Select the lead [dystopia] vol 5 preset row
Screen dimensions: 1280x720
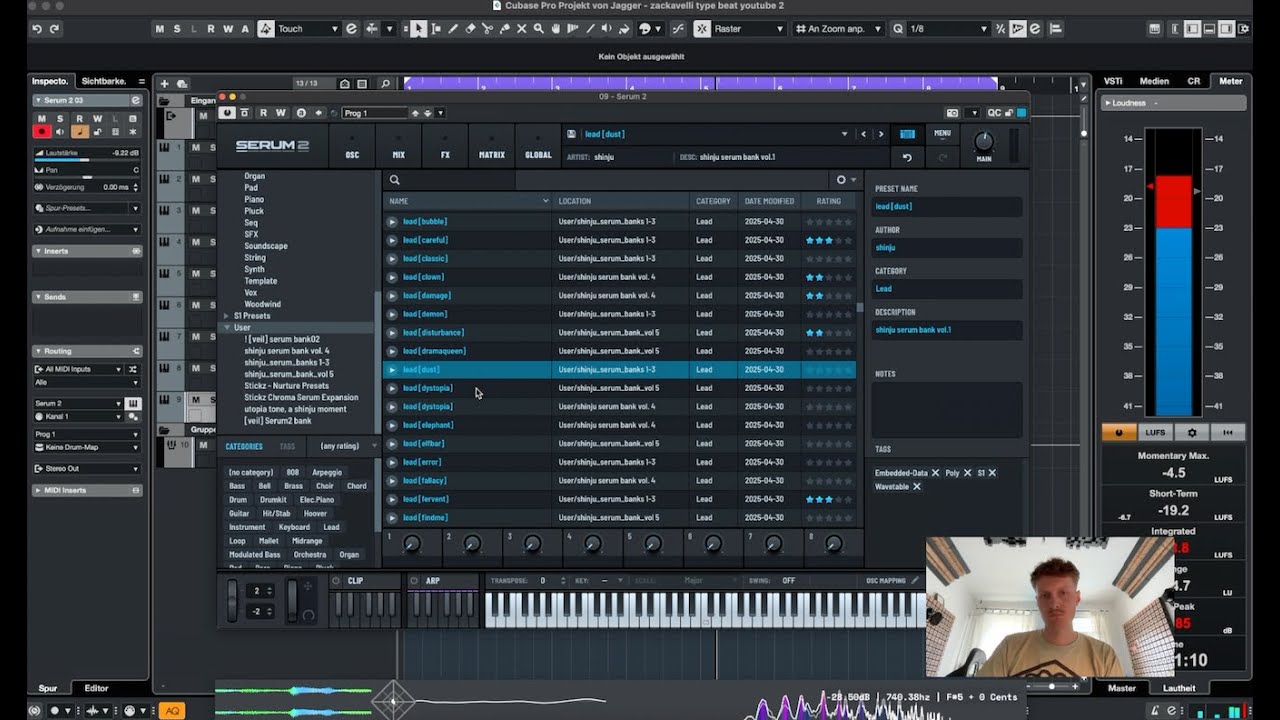tap(620, 388)
